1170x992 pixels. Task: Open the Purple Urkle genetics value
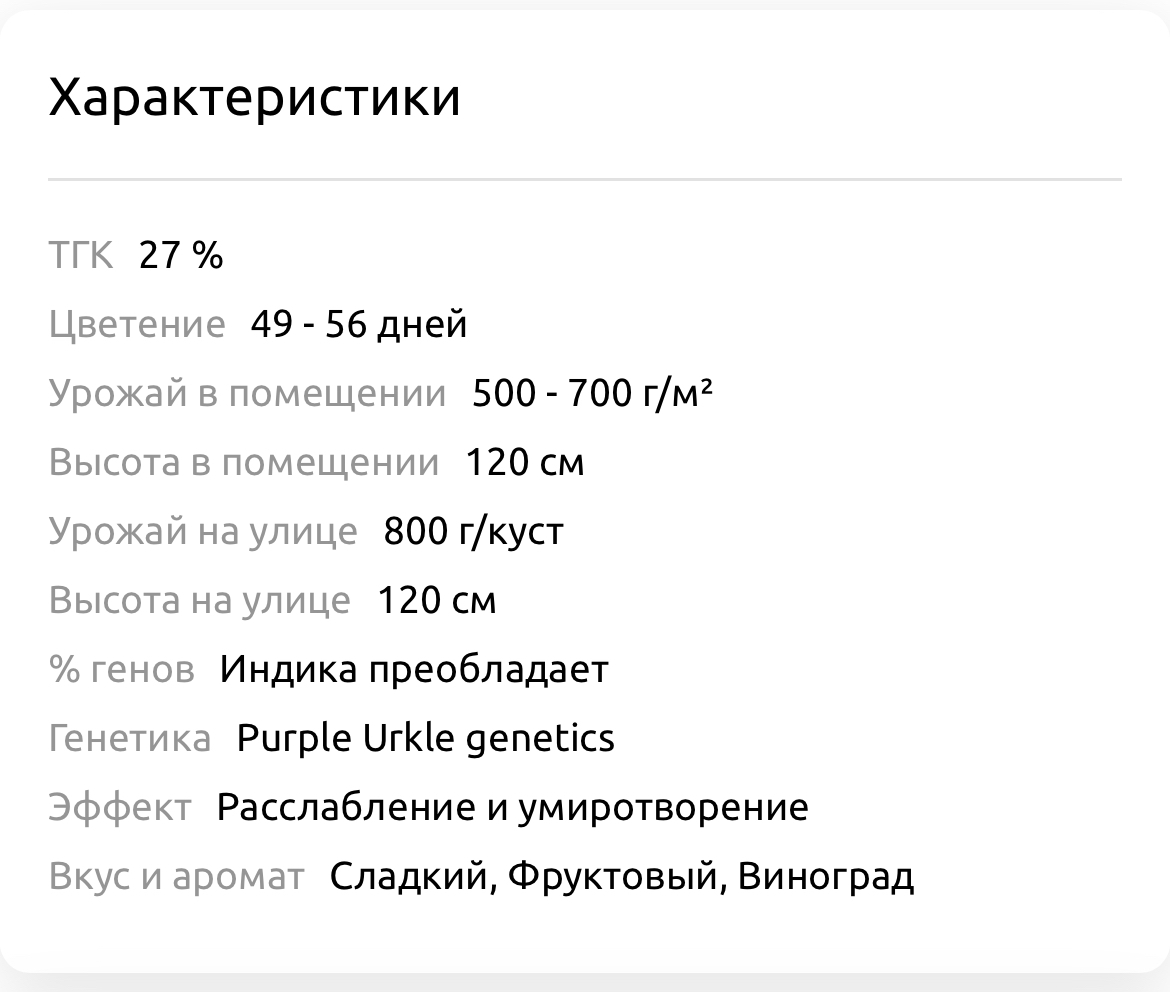pyautogui.click(x=425, y=739)
